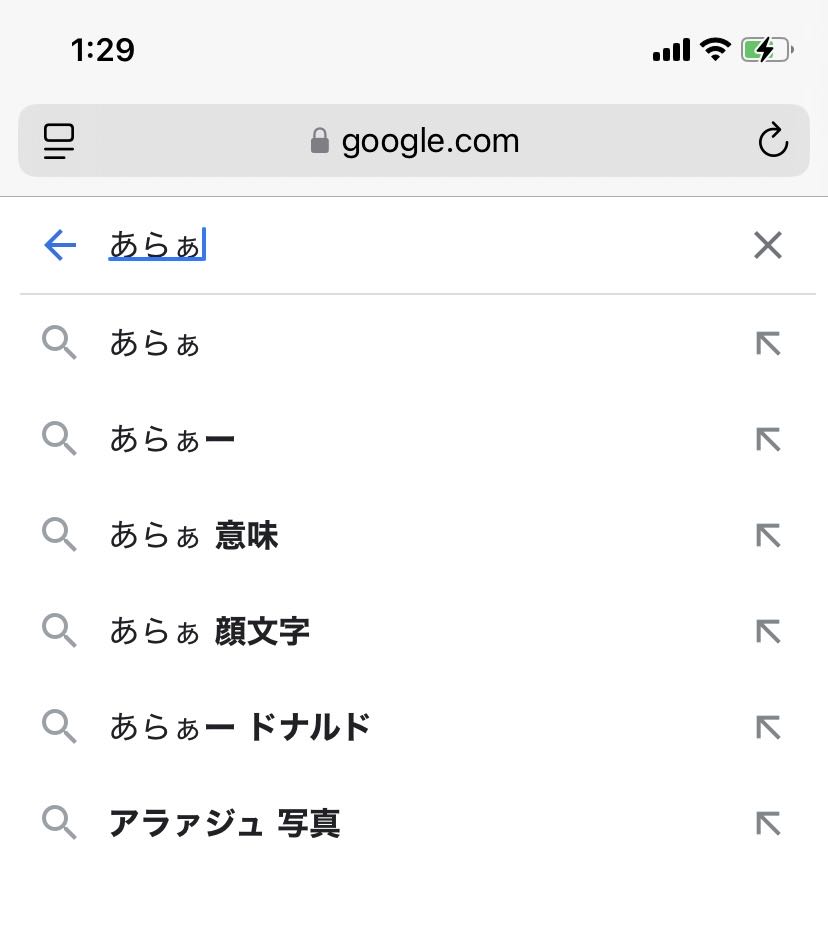Image resolution: width=828 pixels, height=940 pixels.
Task: Open the browser reader/tabs icon
Action: 60,141
